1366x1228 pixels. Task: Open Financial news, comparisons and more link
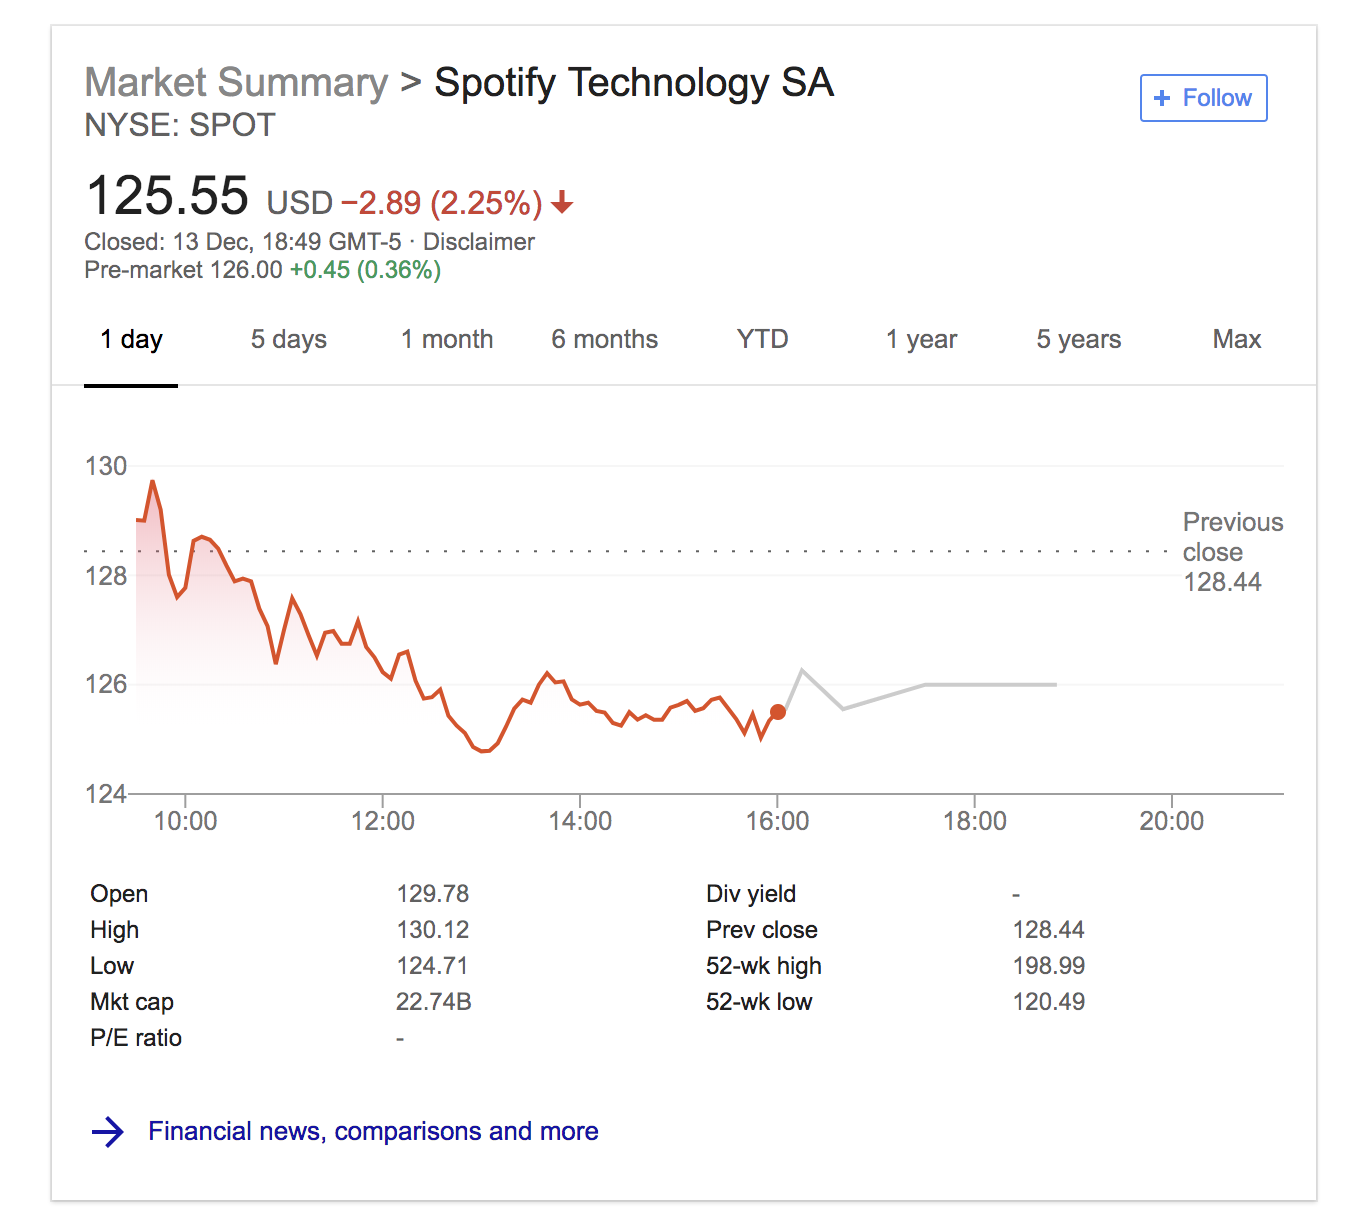373,1131
